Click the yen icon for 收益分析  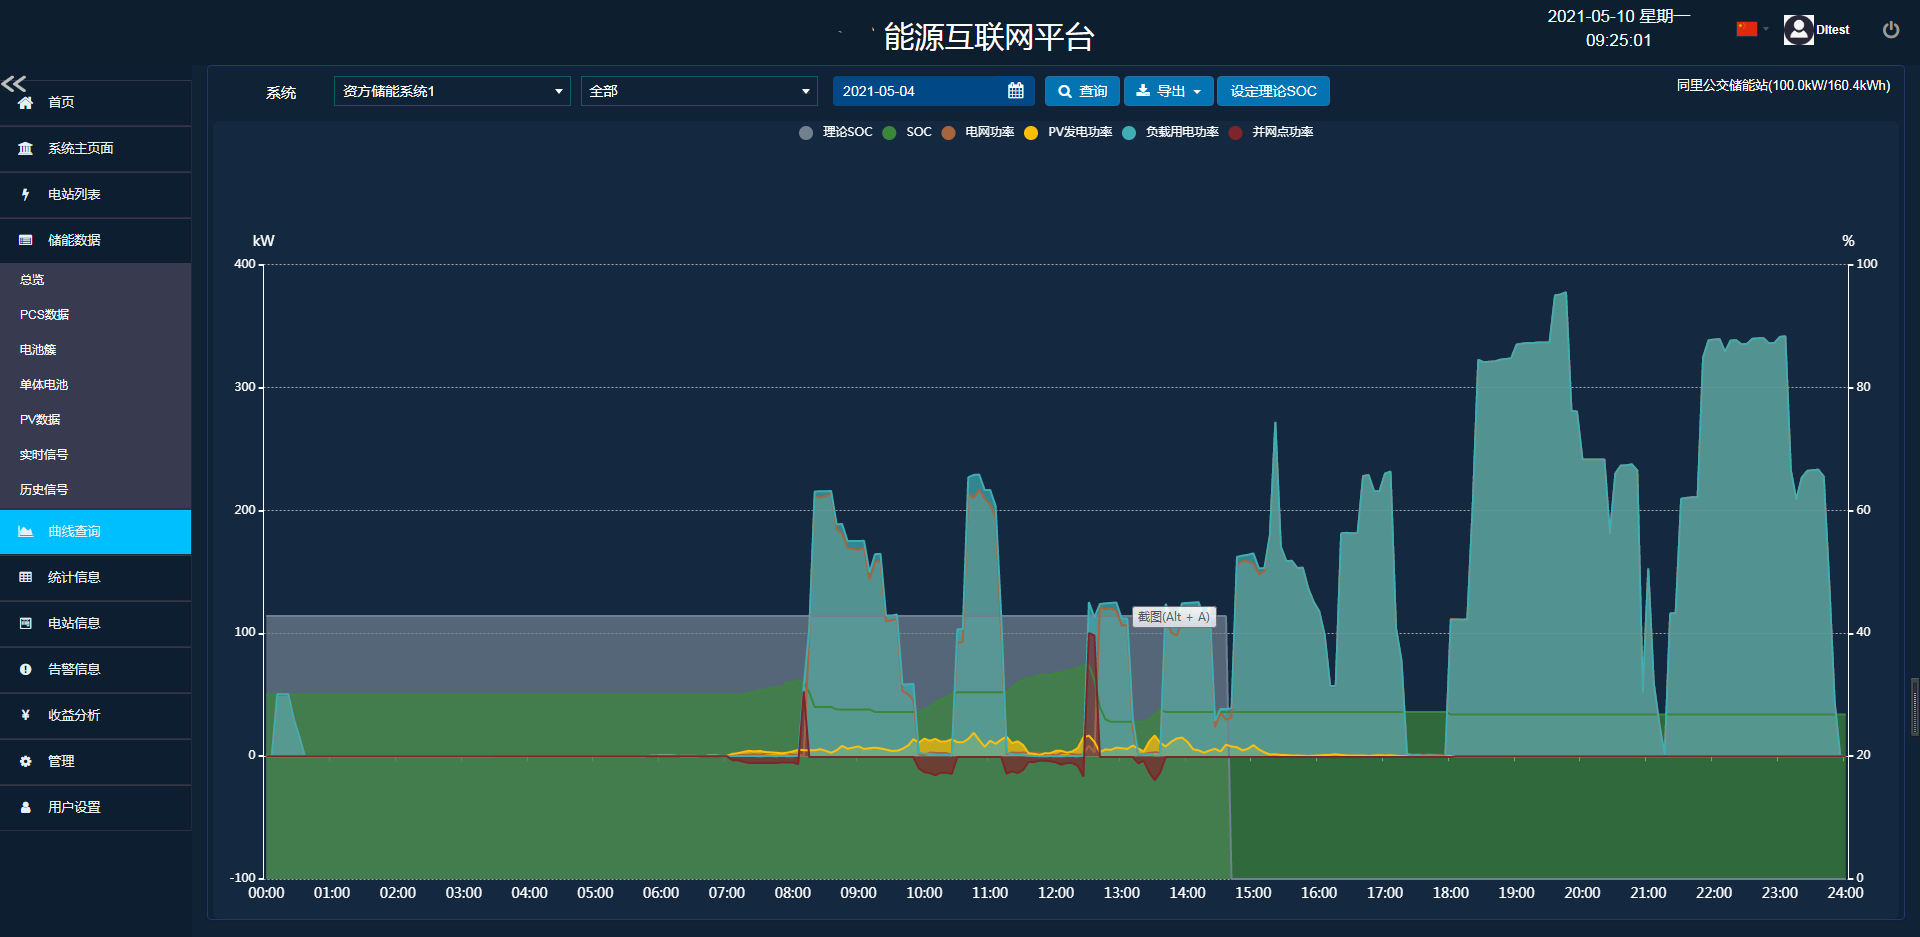coord(26,715)
